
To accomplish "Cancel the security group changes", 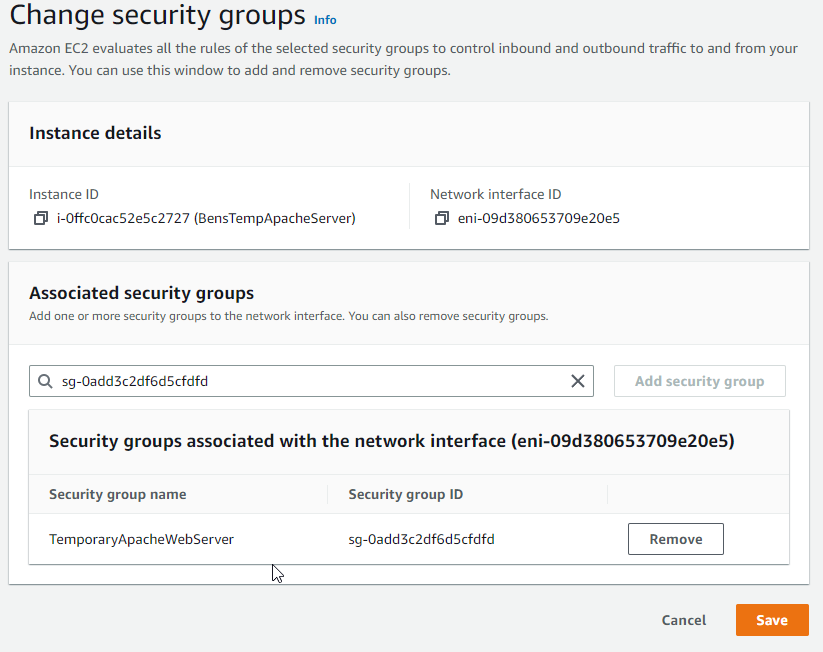I will point(684,620).
